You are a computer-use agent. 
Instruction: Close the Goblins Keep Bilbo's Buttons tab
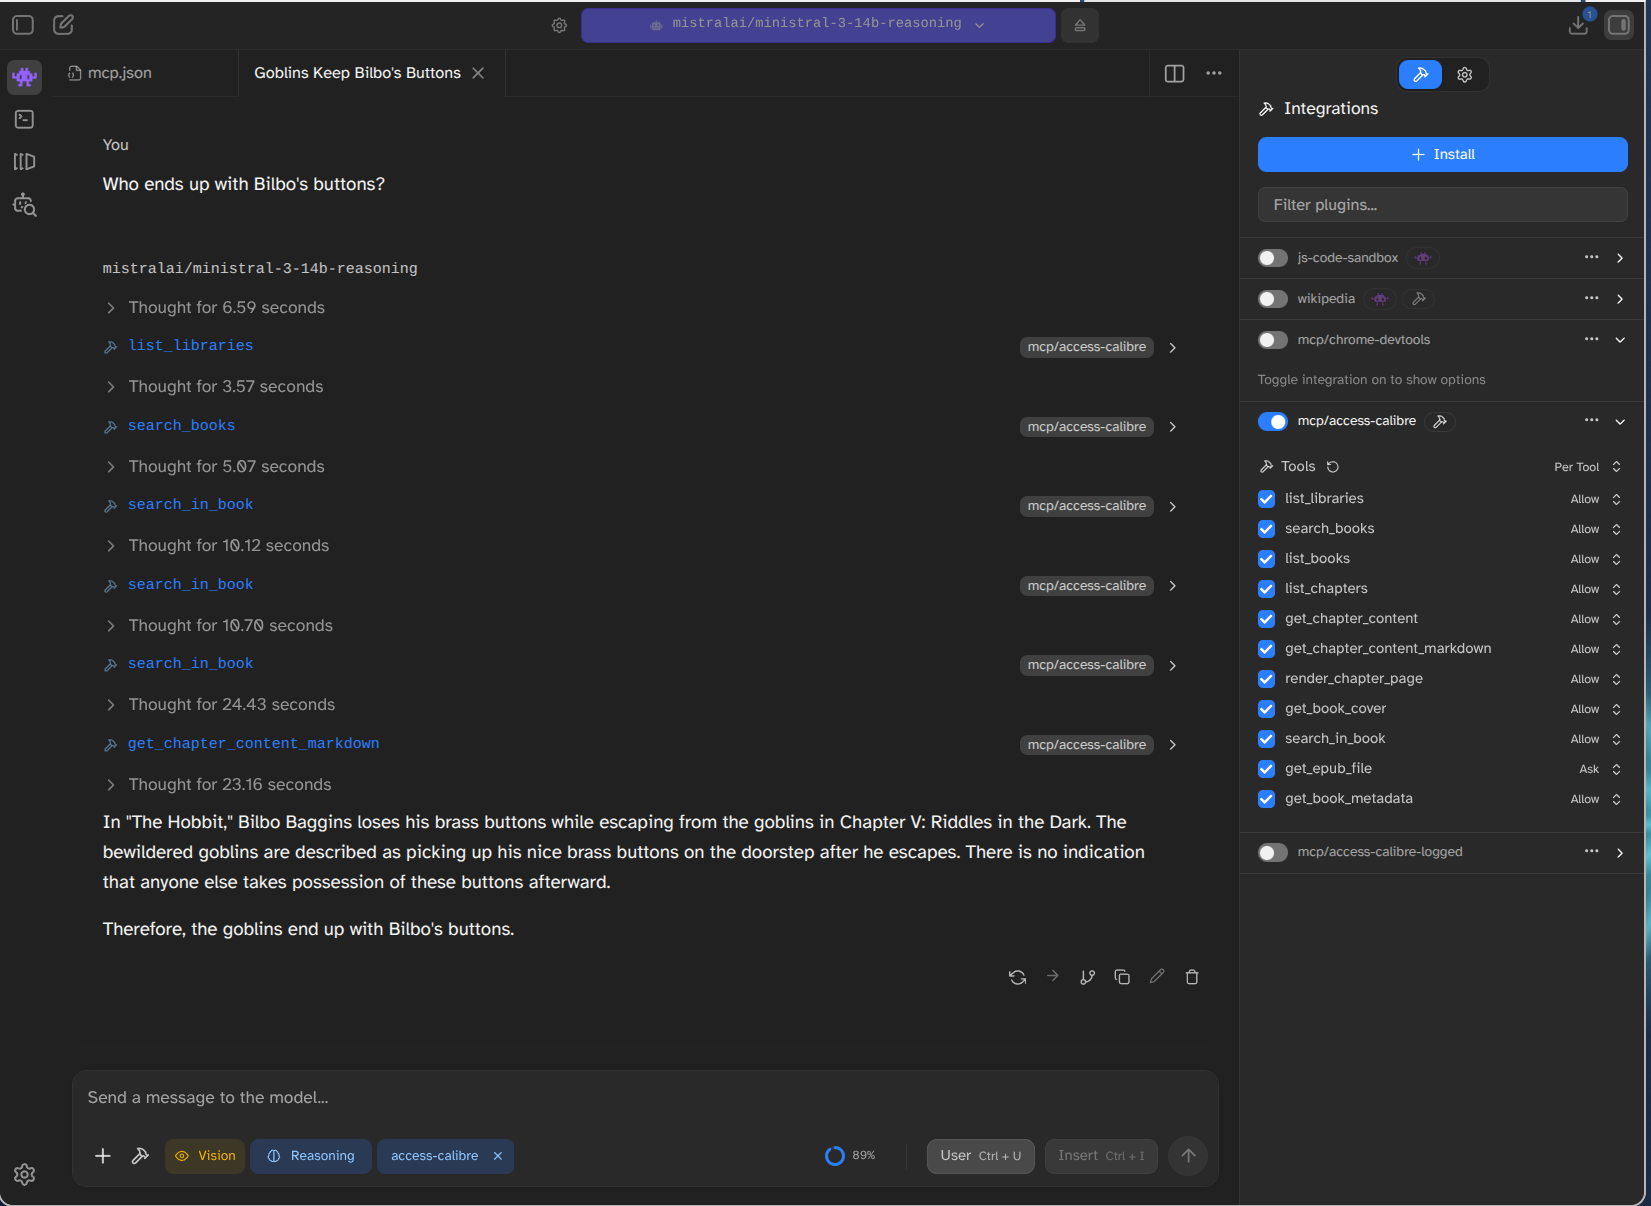tap(478, 73)
